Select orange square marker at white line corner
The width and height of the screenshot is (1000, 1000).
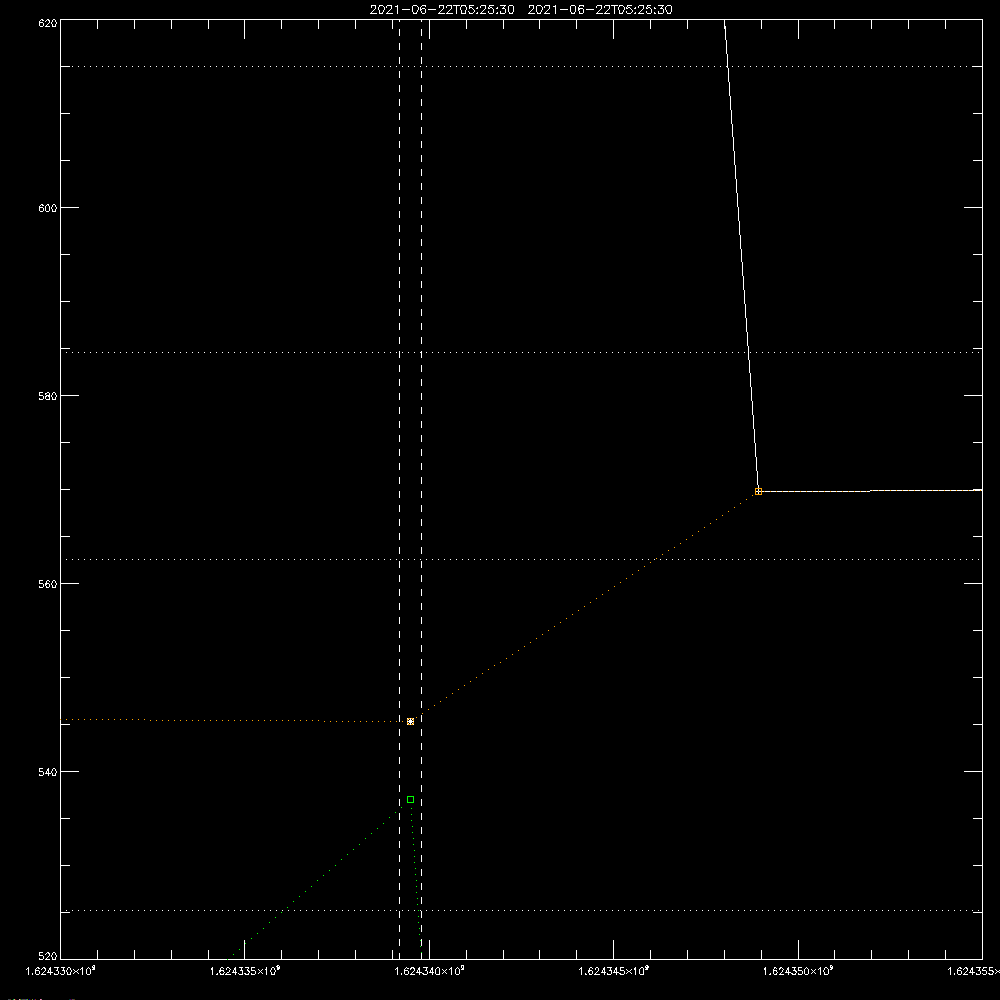coord(758,491)
